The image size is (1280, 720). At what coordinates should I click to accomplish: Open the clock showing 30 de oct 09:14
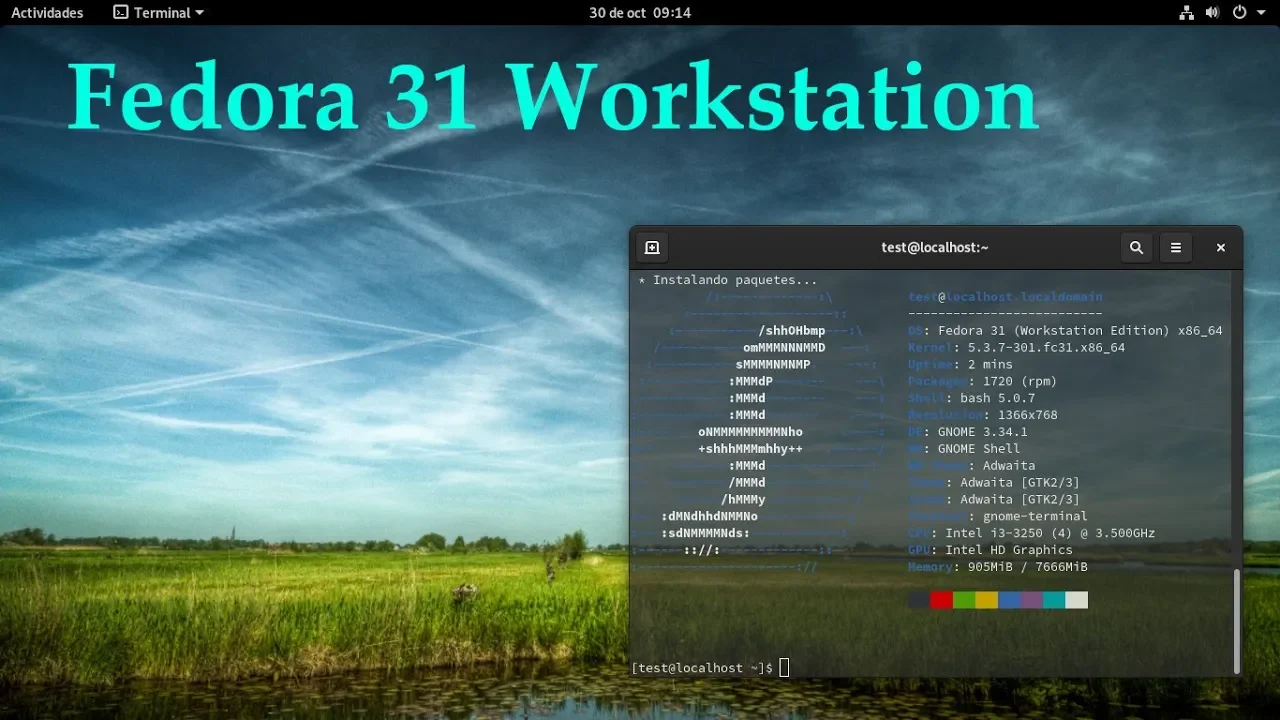(640, 13)
